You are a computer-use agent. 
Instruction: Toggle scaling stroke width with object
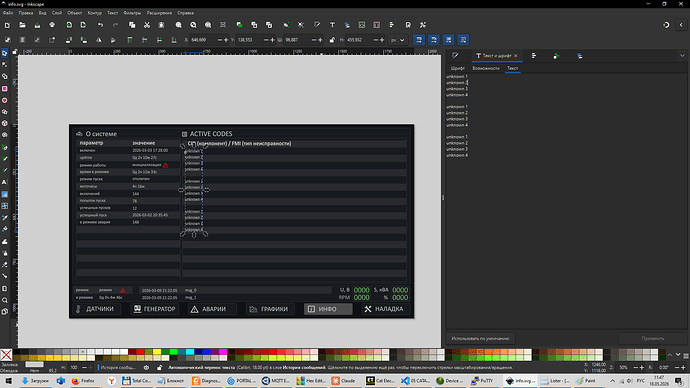[419, 40]
